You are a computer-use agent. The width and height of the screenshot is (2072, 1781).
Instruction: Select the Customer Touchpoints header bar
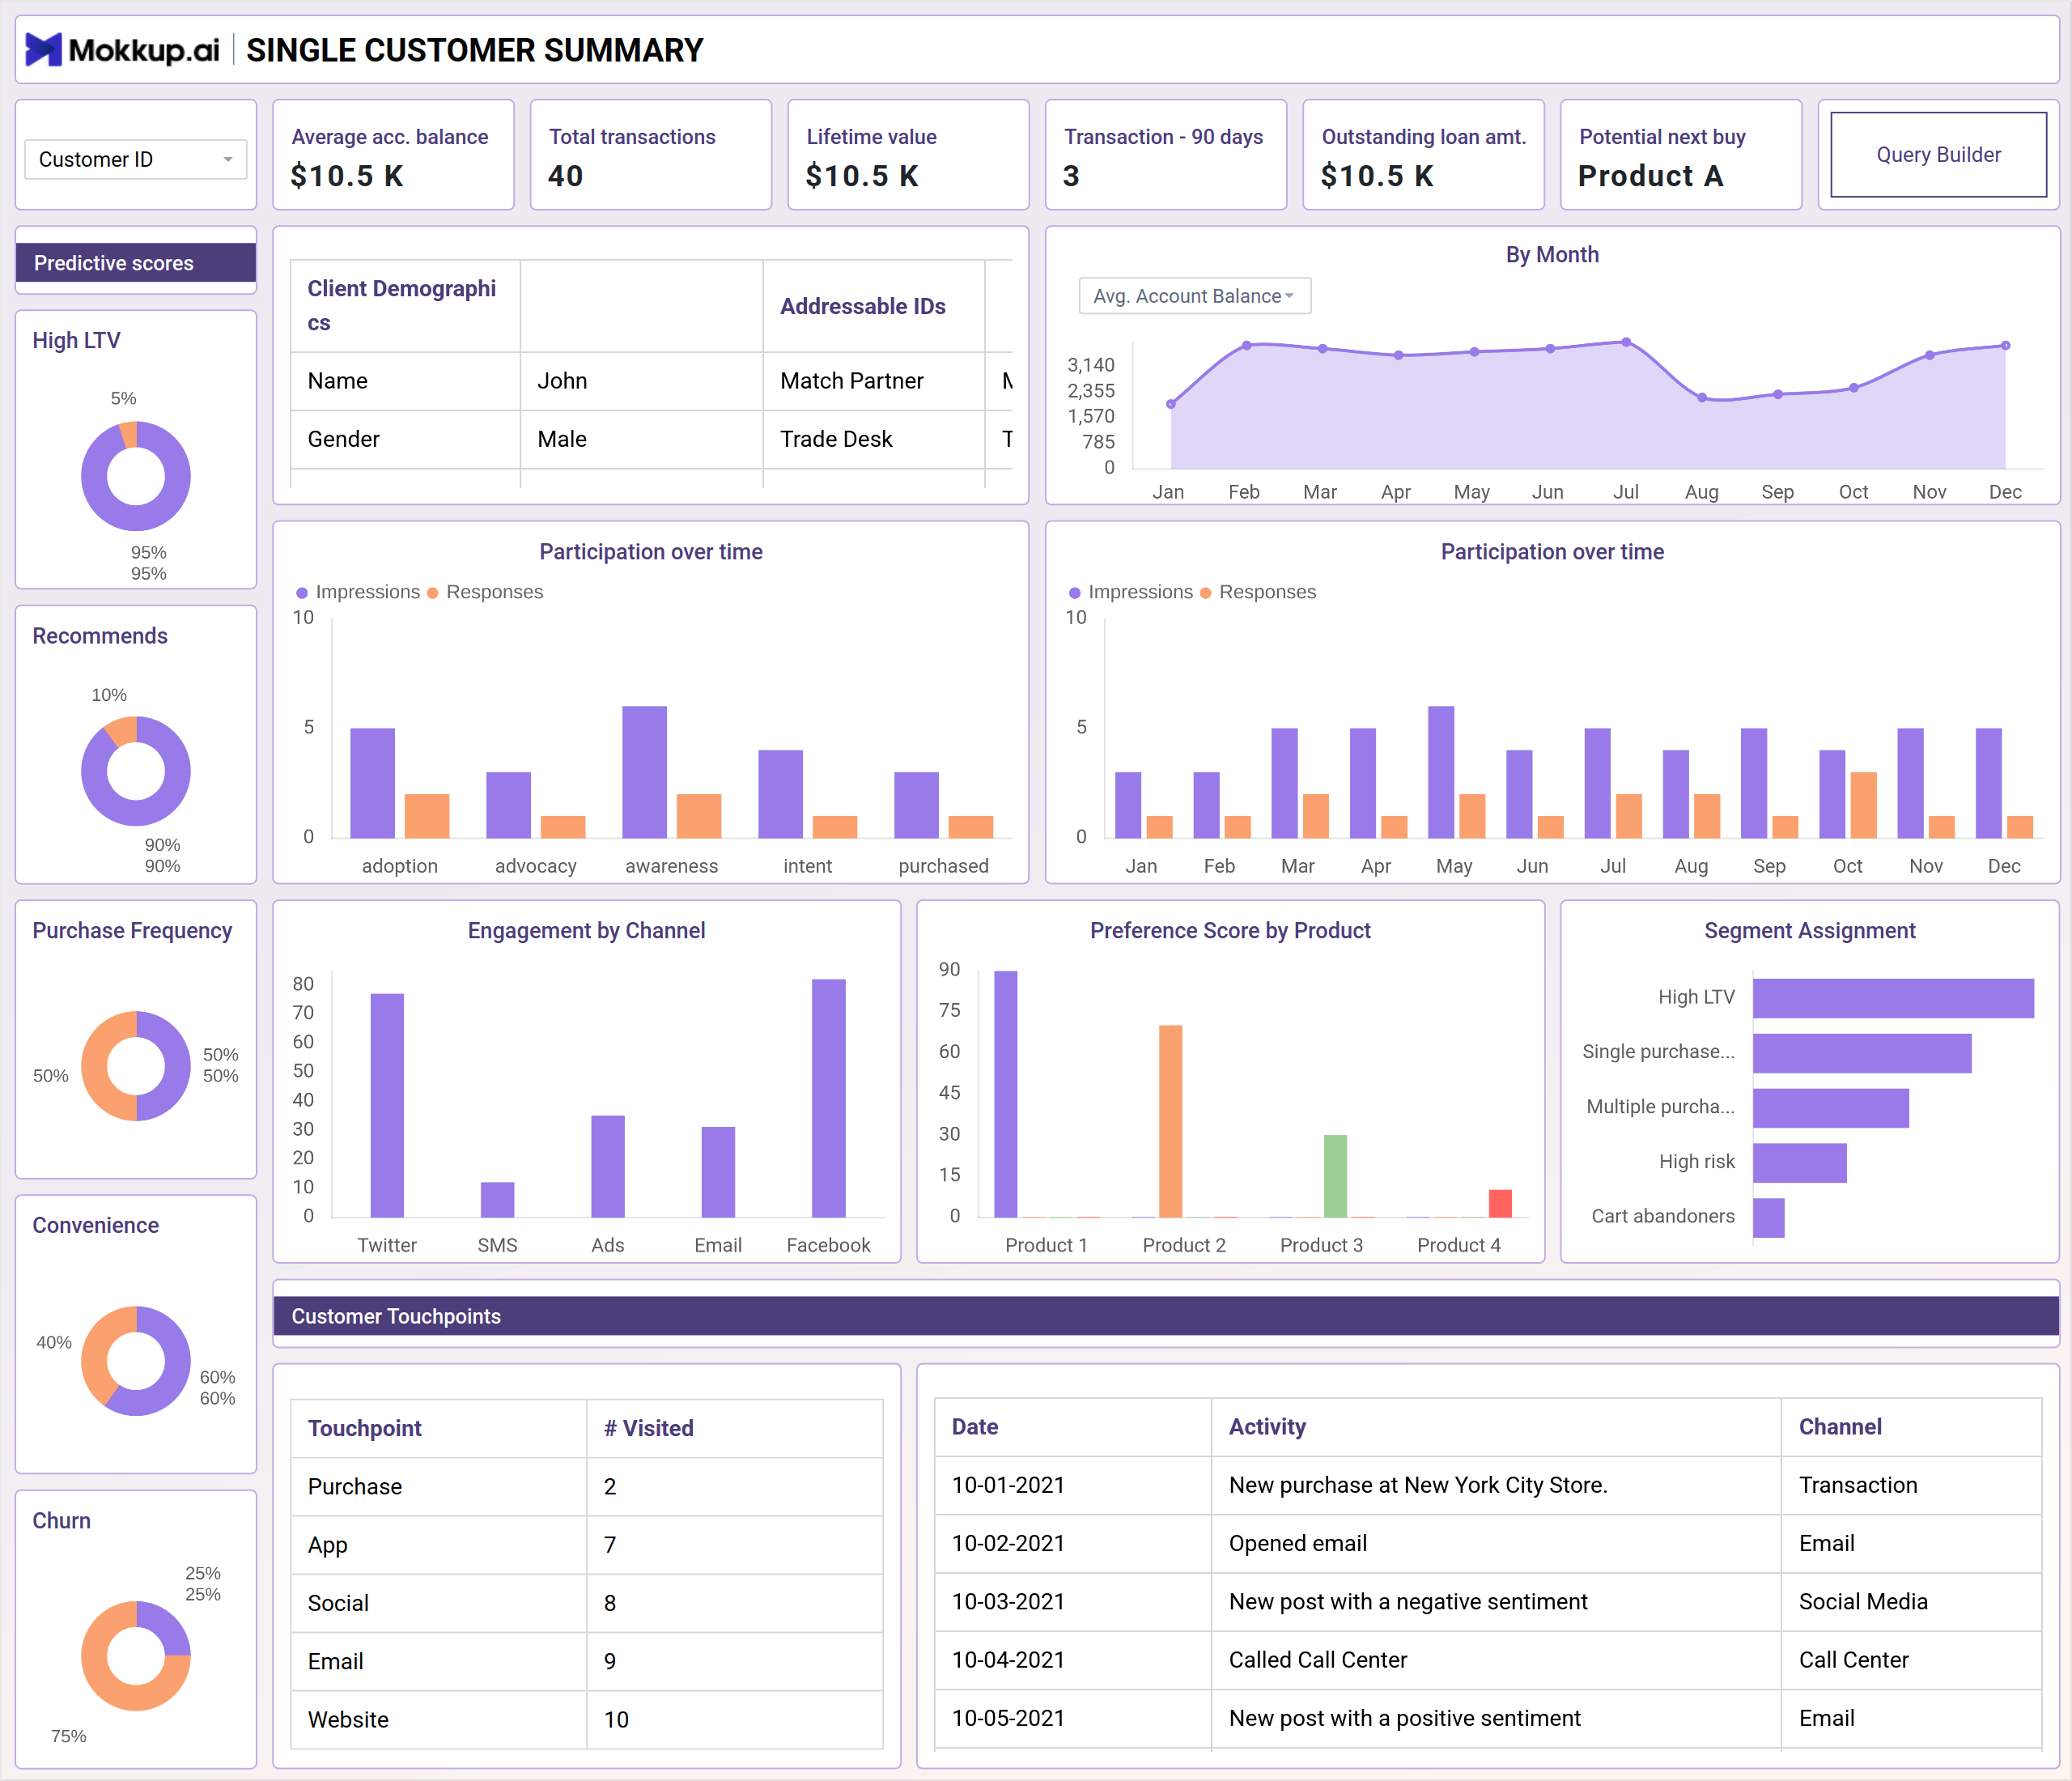(x=1166, y=1316)
